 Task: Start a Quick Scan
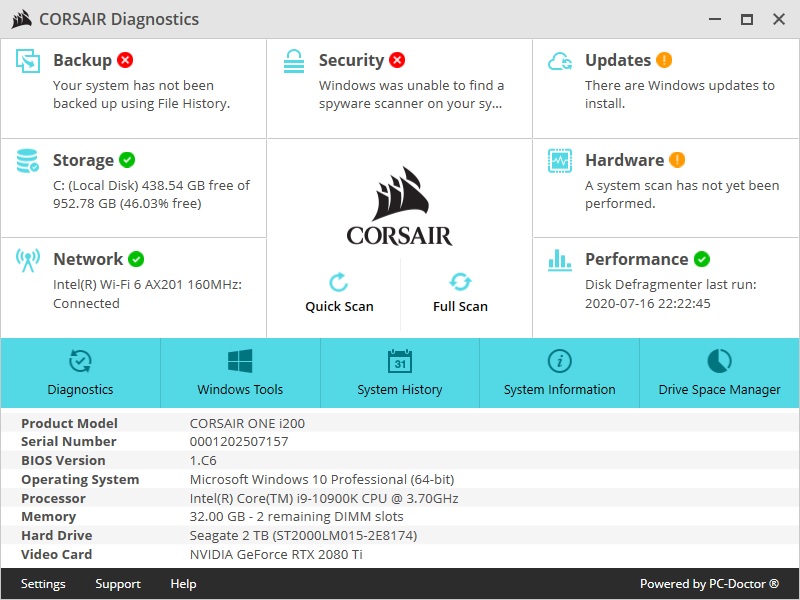(x=339, y=293)
